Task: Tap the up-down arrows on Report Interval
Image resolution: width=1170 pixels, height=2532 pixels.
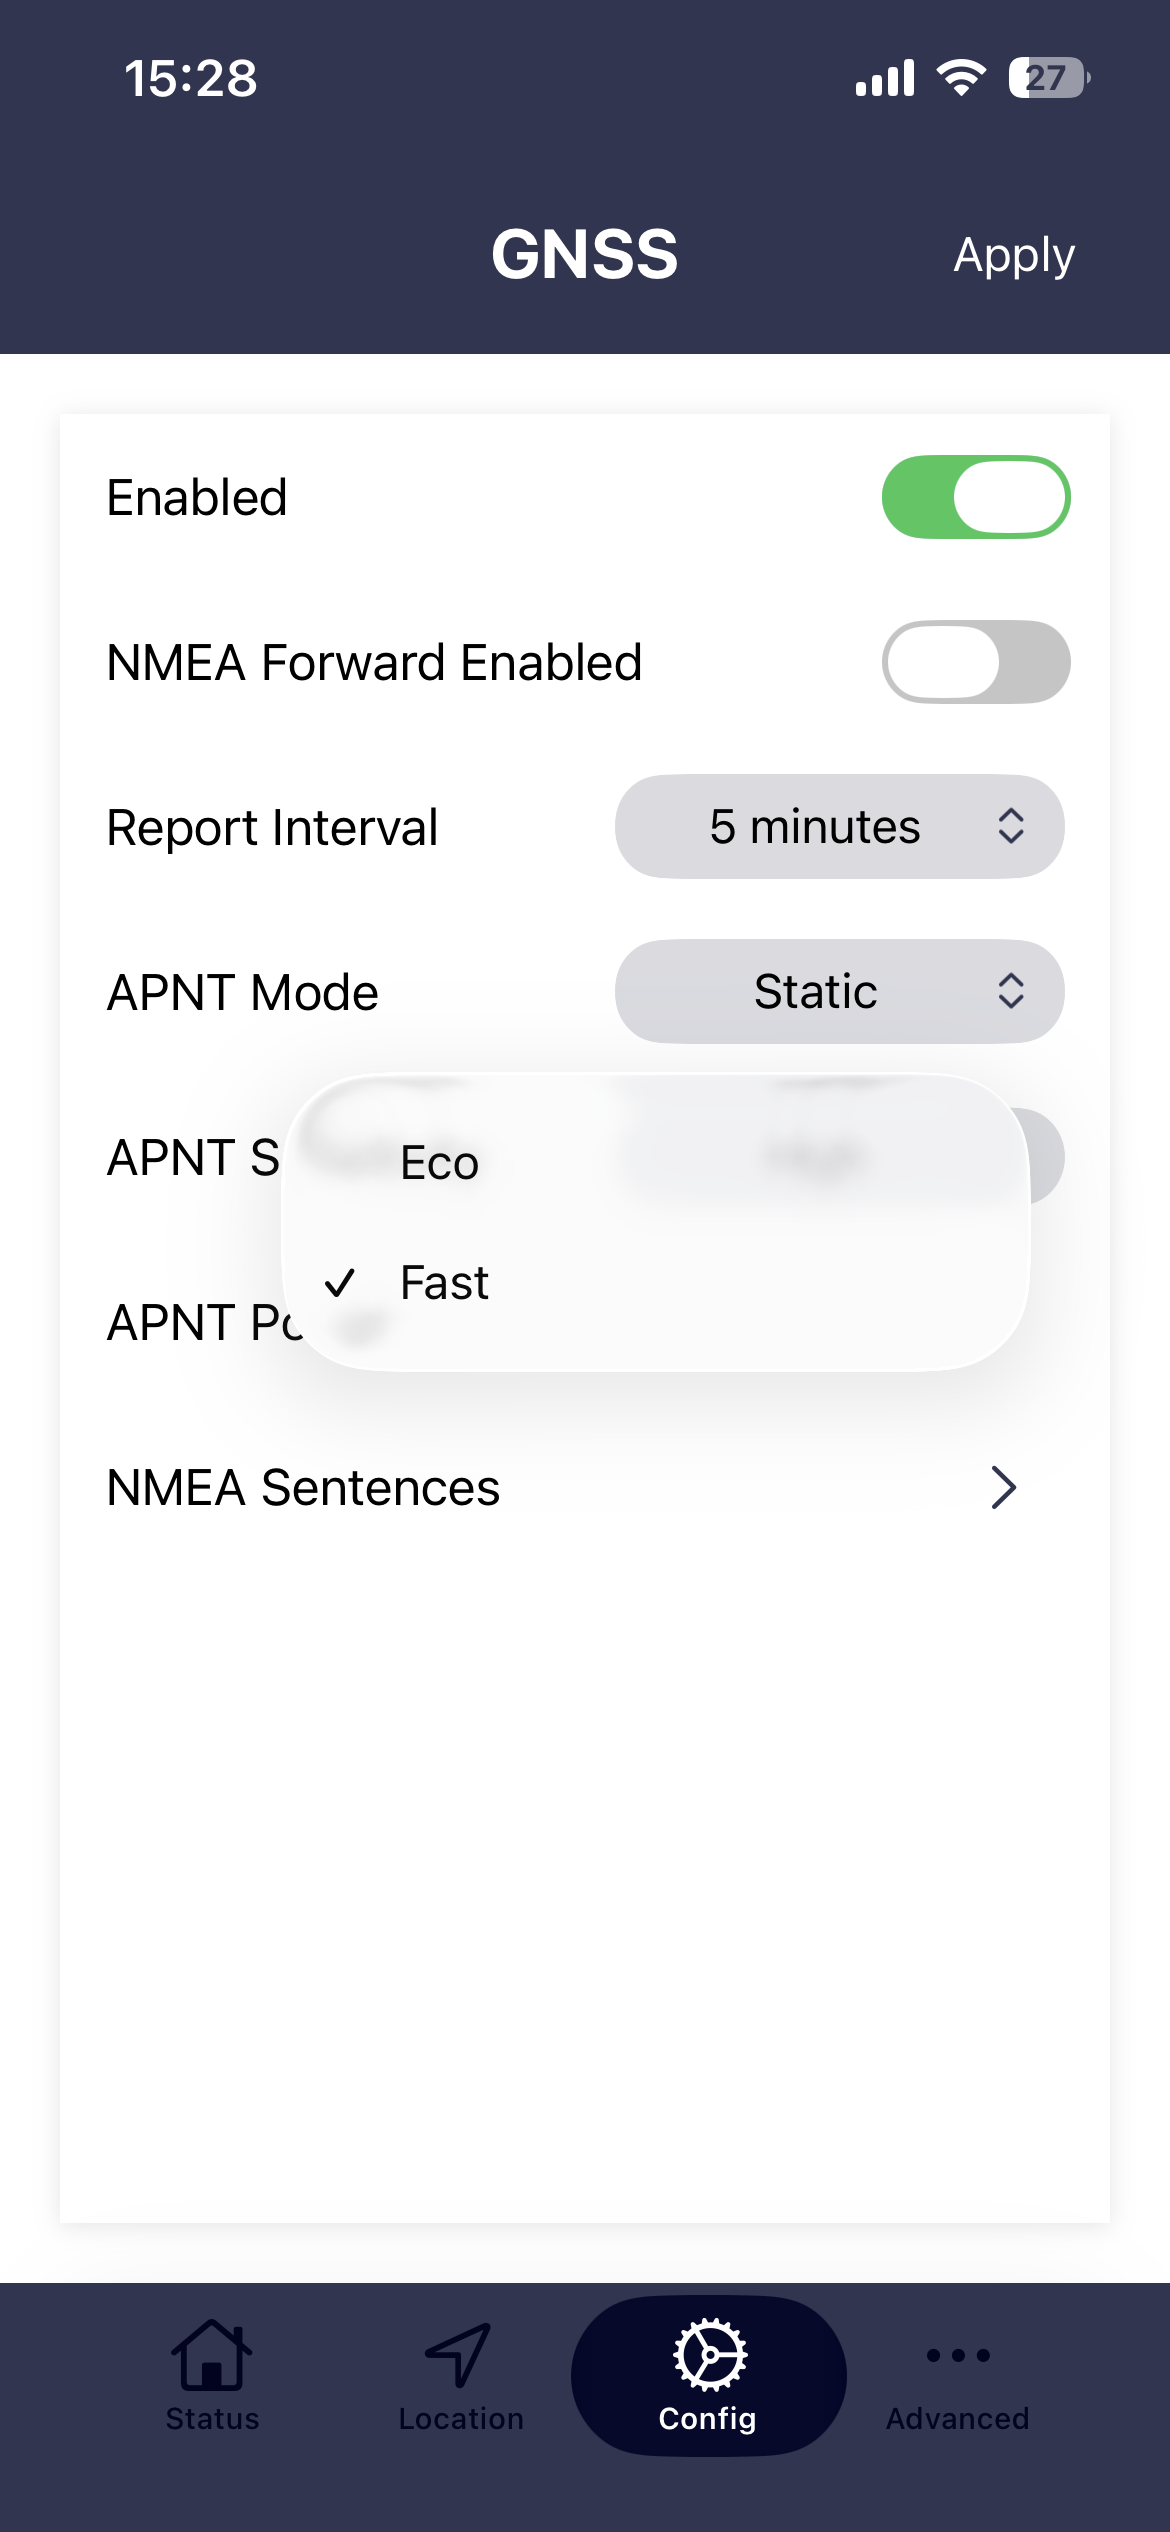Action: [x=1010, y=827]
